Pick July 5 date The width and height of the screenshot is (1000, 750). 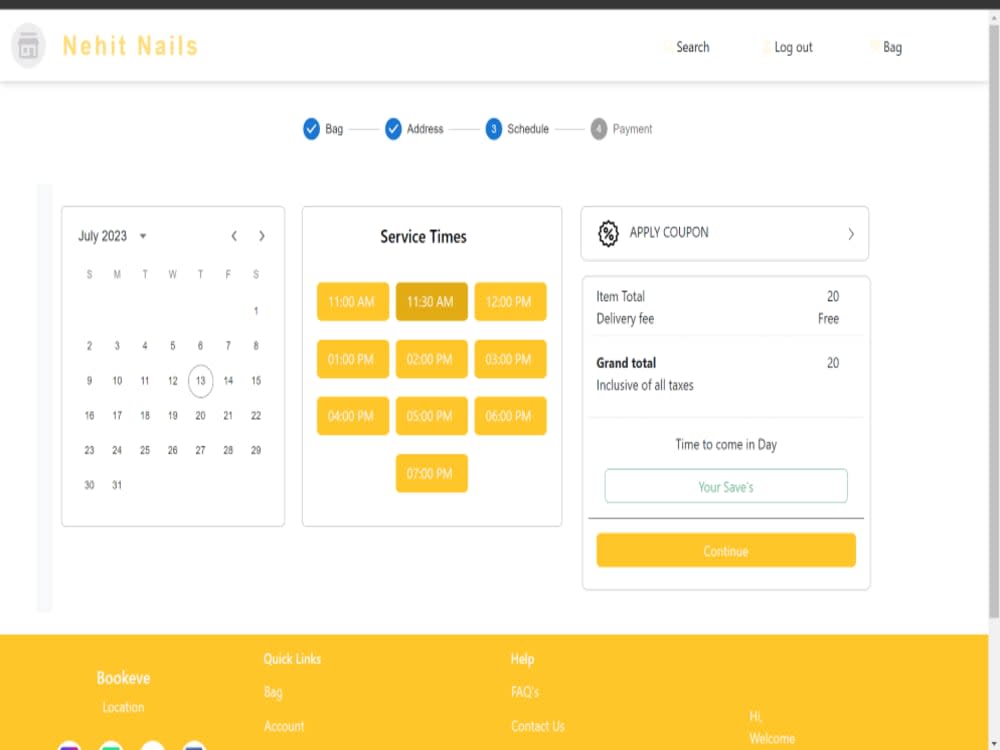click(173, 346)
